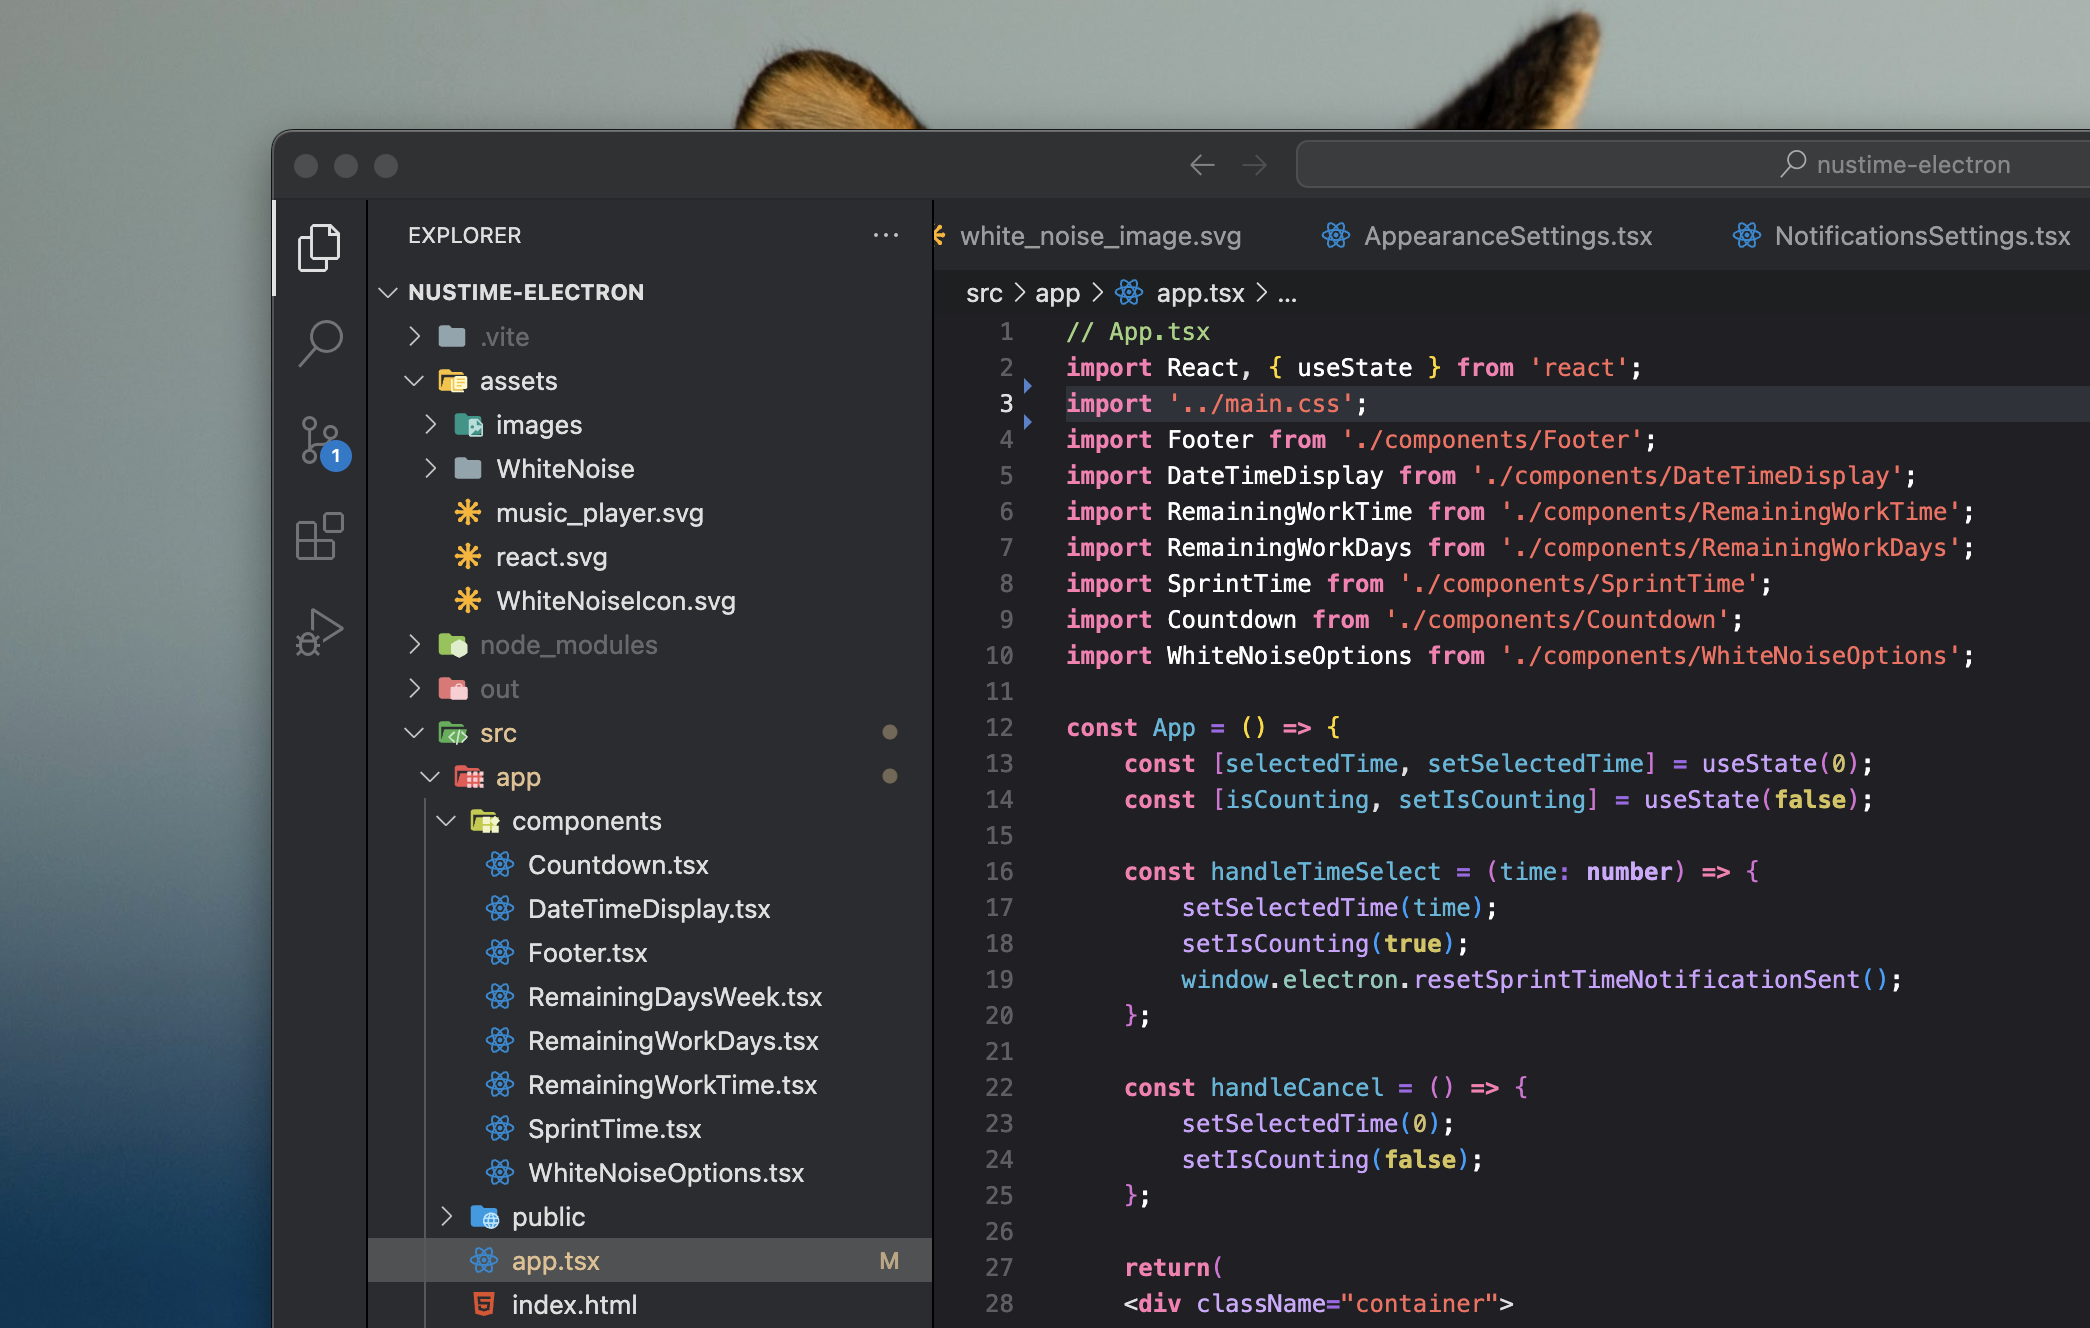Open RemainingDaysWeek.tsx in the explorer
The width and height of the screenshot is (2090, 1328).
[650, 996]
